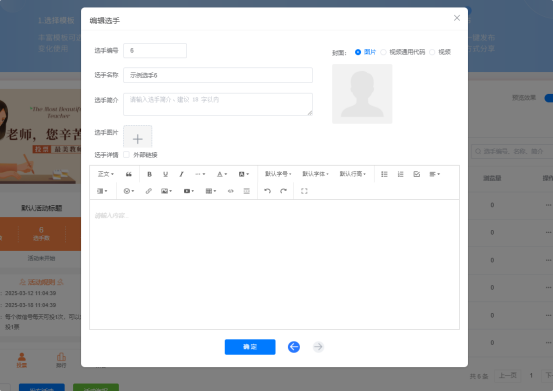Click the cover avatar placeholder thumbnail
This screenshot has width=553, height=392.
[362, 94]
